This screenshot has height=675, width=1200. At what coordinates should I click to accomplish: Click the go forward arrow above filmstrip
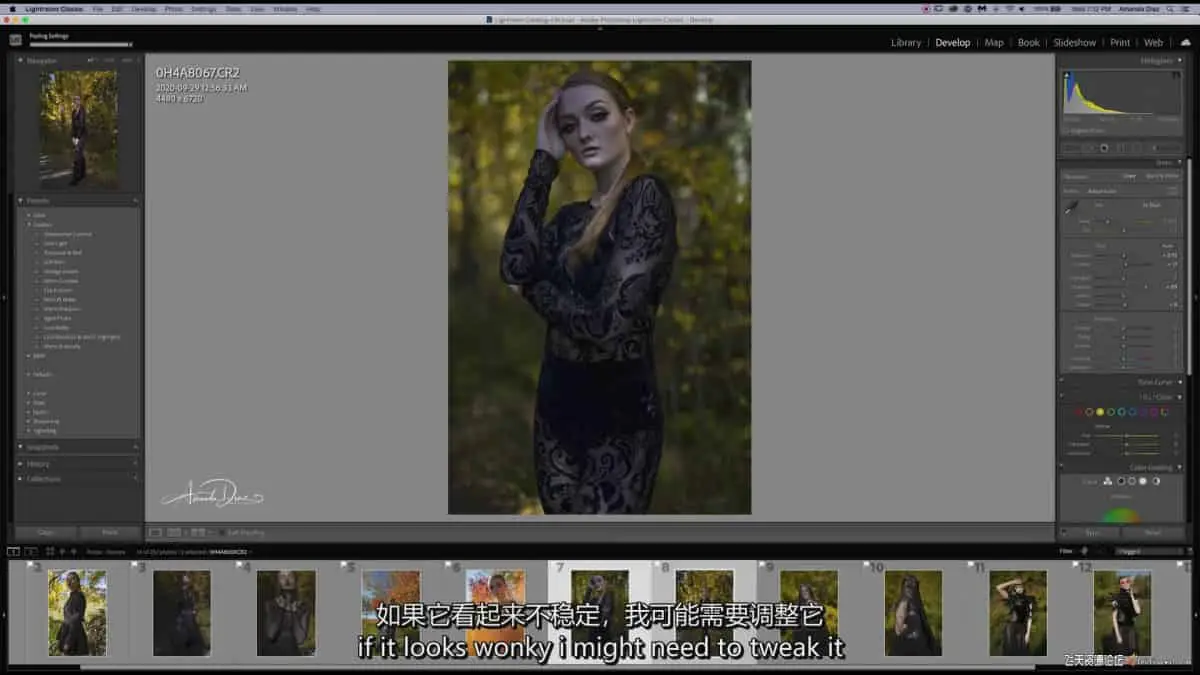click(73, 551)
